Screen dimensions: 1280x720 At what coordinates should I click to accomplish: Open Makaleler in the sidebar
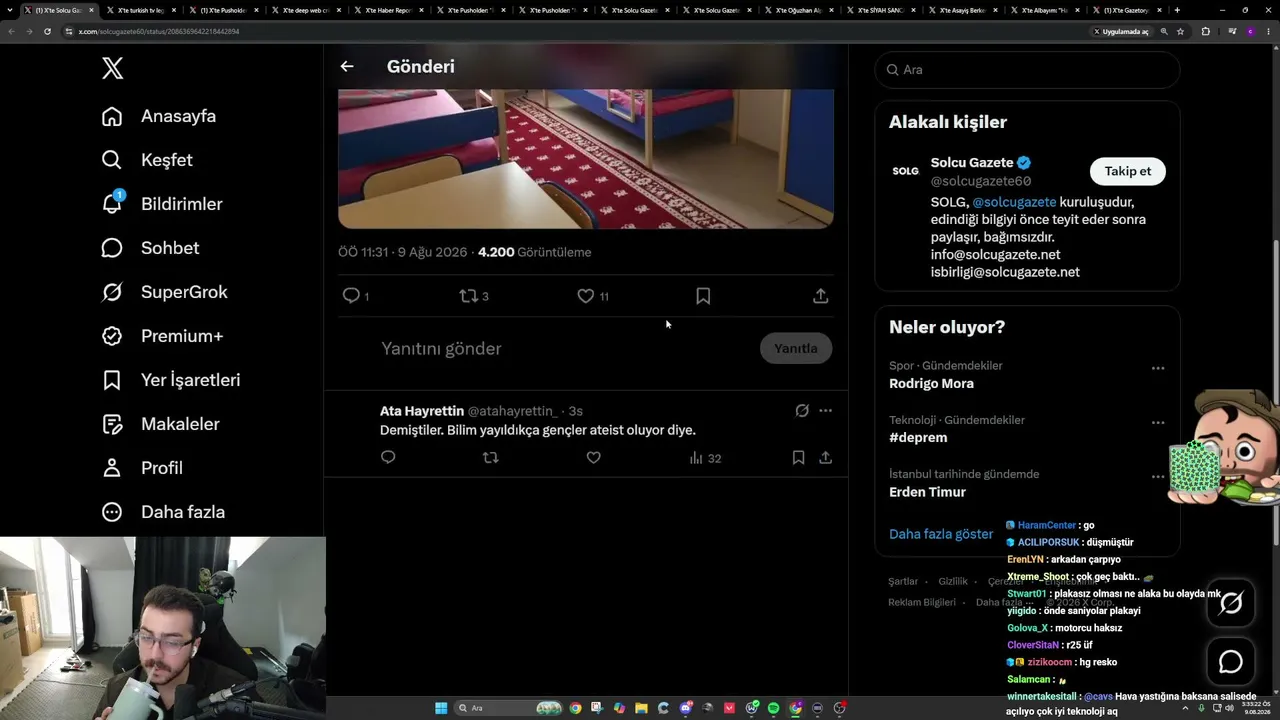click(x=160, y=424)
